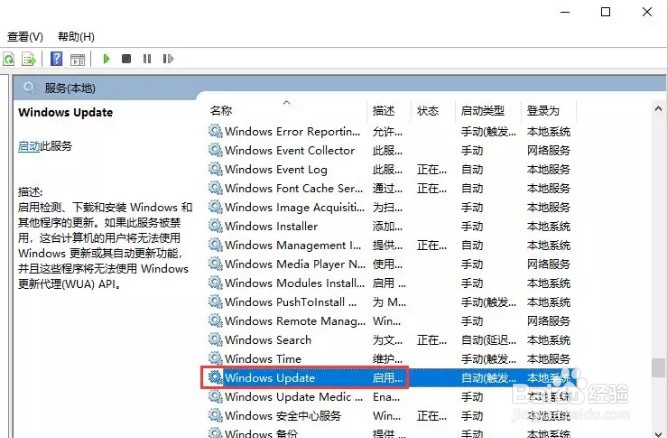
Task: Select the Windows Management I... name
Action: 293,245
